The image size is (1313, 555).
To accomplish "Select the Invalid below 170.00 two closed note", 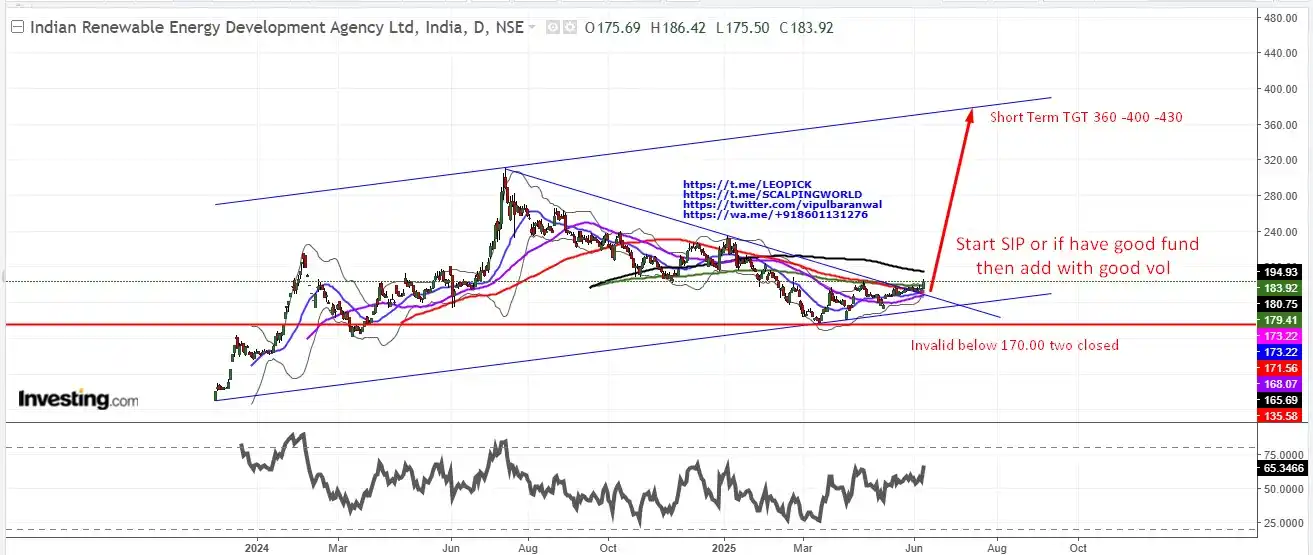I will (x=1014, y=346).
